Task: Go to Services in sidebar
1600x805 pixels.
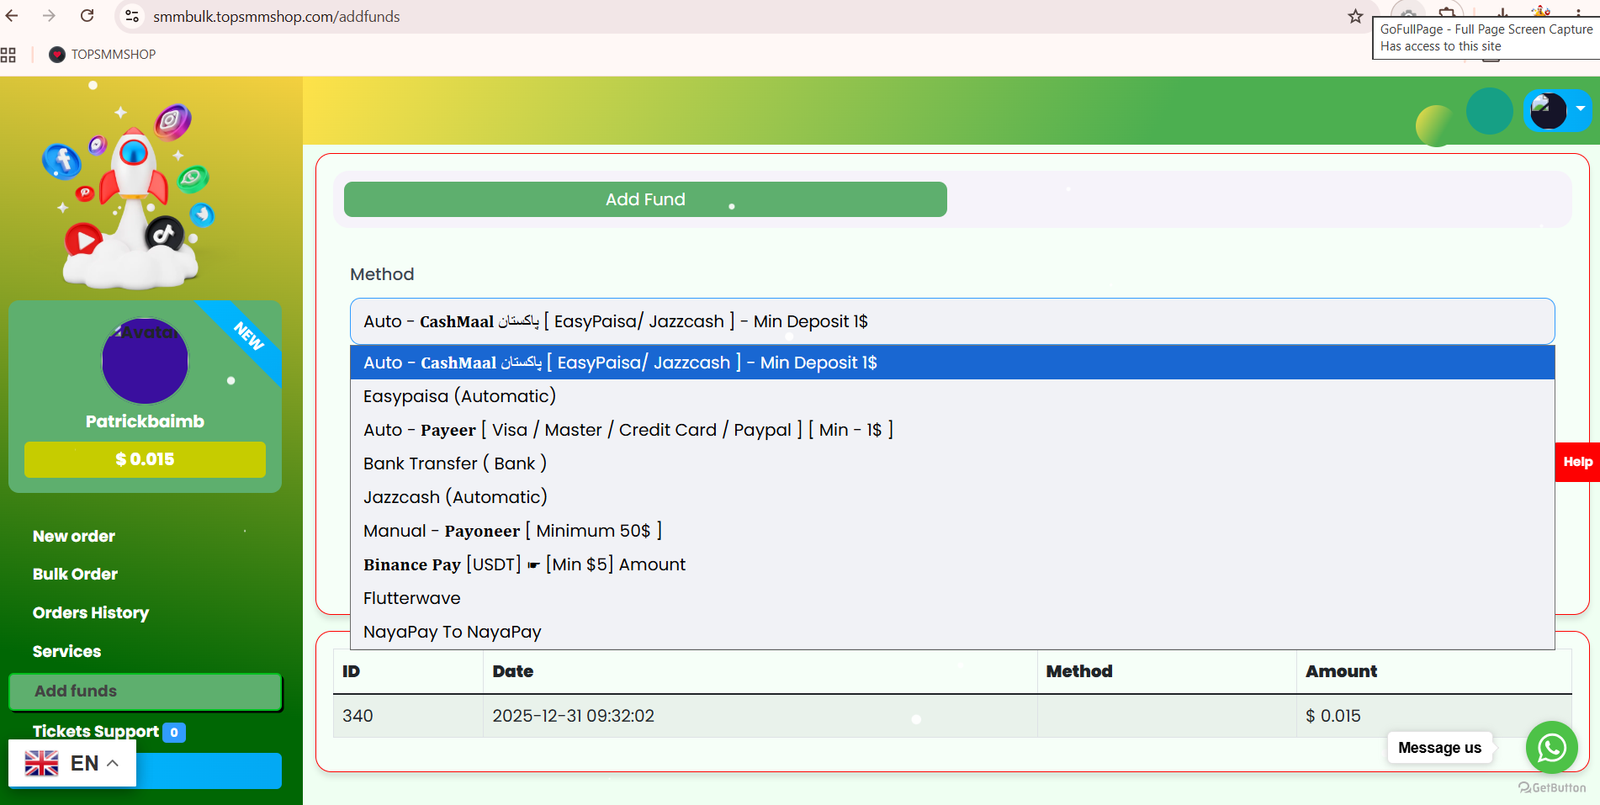Action: point(67,651)
